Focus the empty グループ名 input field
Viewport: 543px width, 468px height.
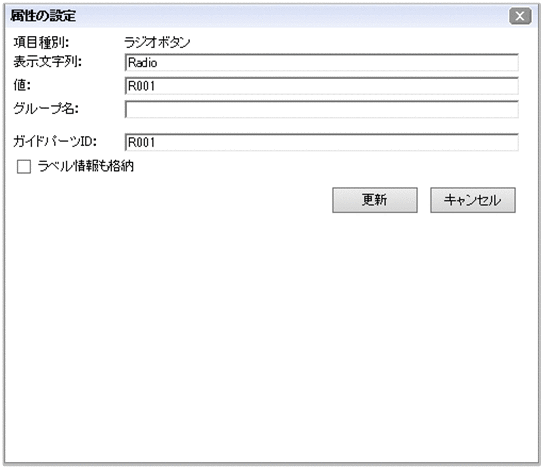tap(321, 109)
